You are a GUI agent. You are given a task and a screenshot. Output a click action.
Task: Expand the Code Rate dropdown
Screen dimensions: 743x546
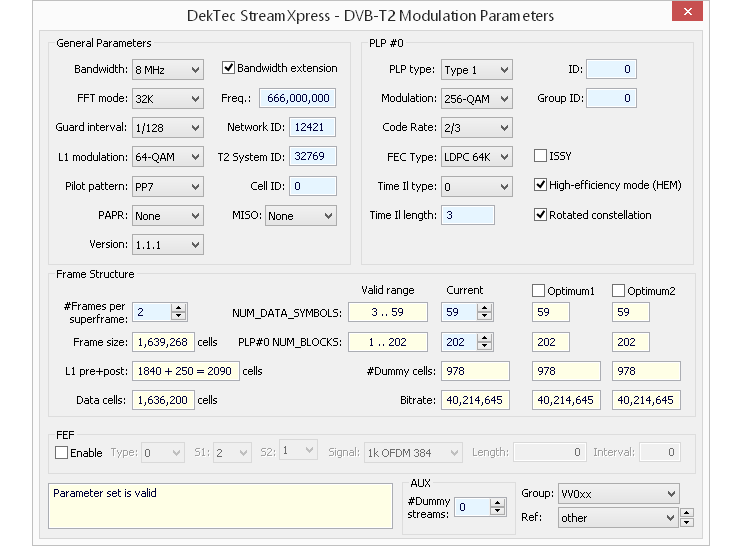tap(477, 127)
